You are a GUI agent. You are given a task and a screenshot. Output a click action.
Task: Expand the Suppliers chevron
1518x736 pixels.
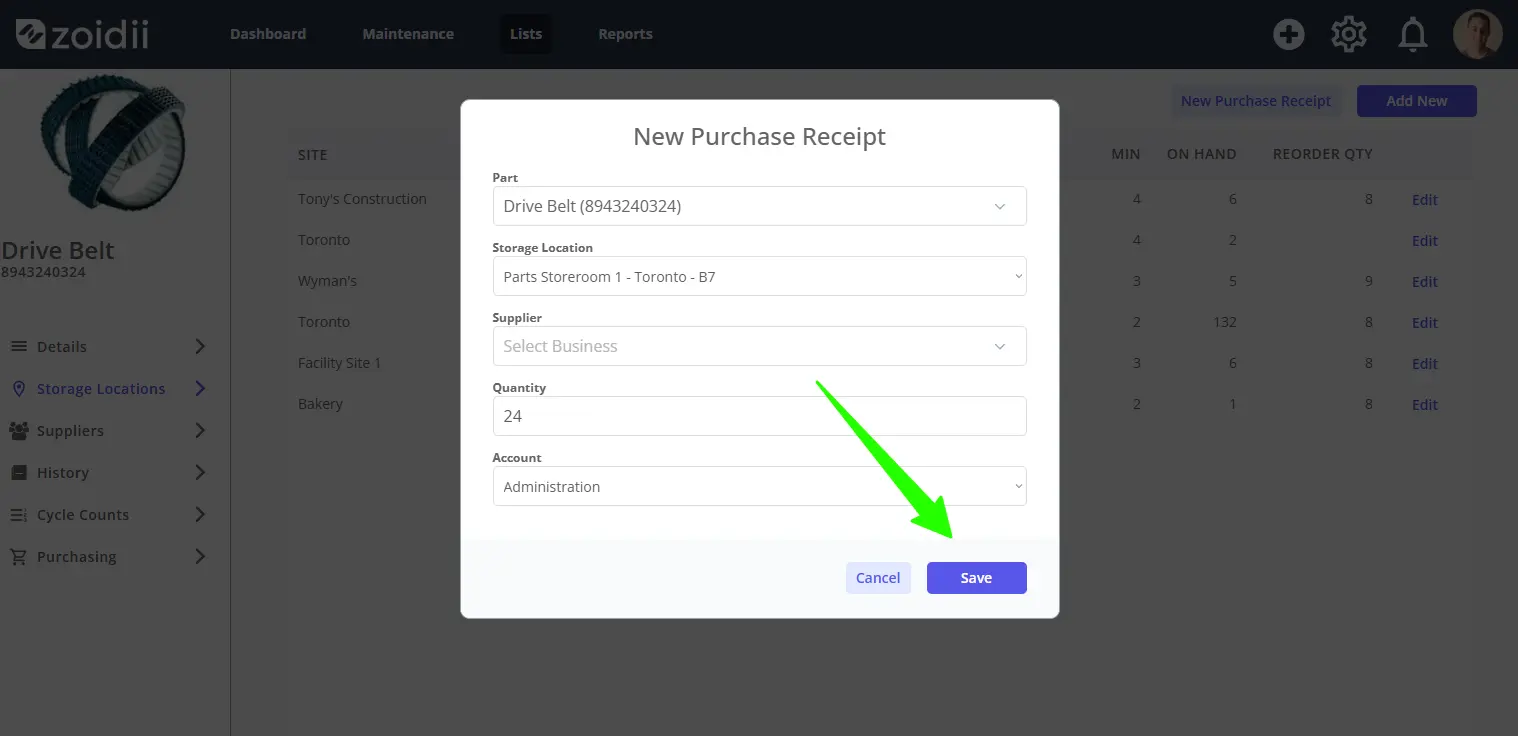pyautogui.click(x=200, y=430)
